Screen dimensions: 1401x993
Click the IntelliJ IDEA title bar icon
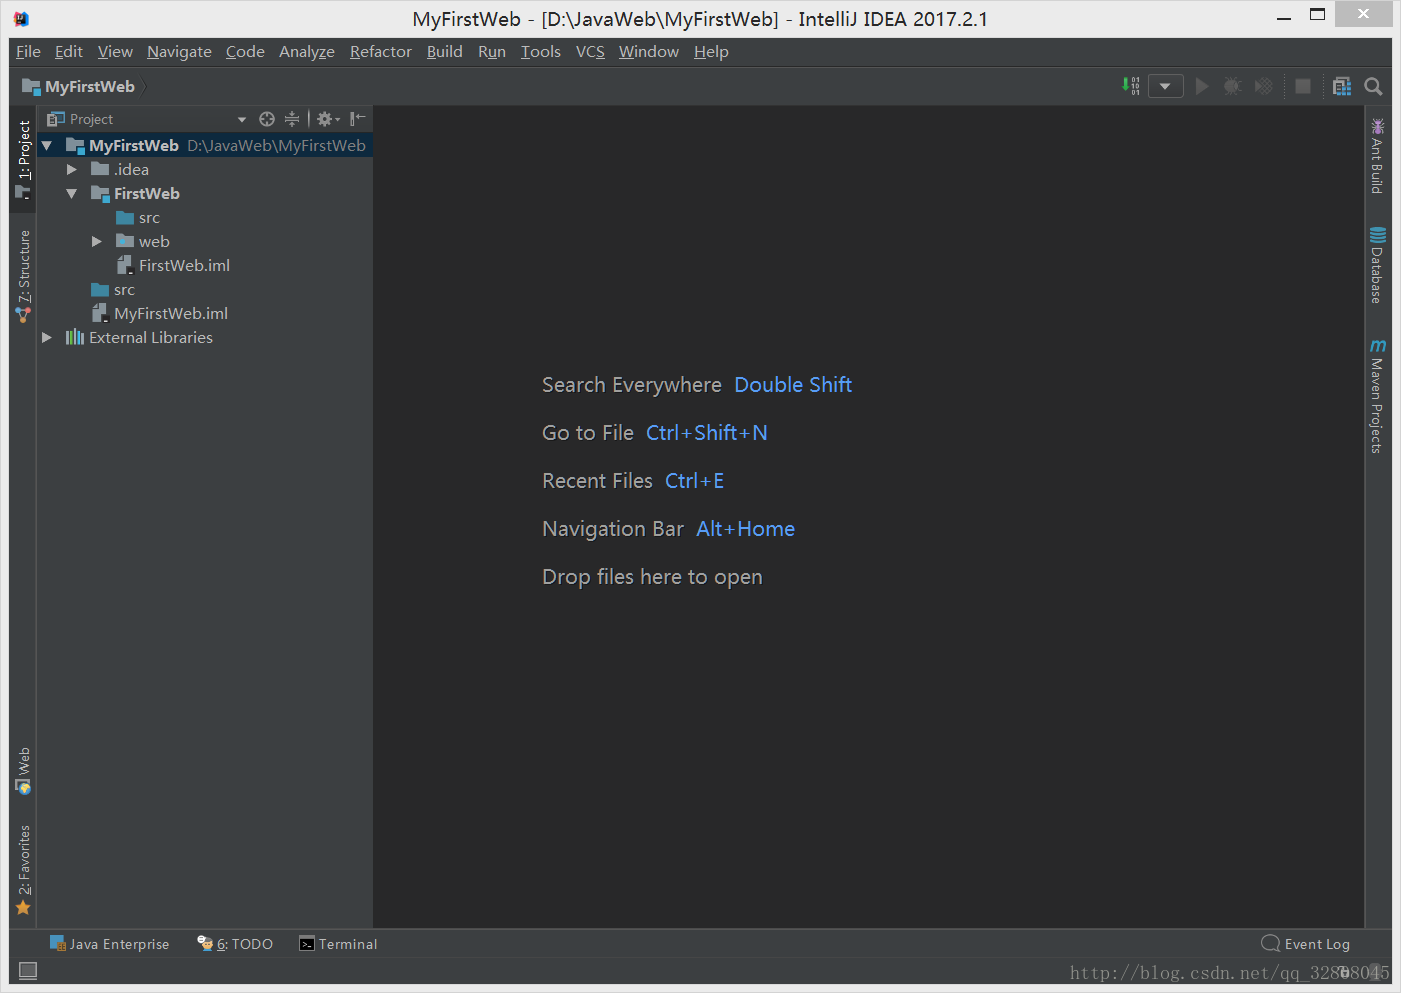point(21,18)
